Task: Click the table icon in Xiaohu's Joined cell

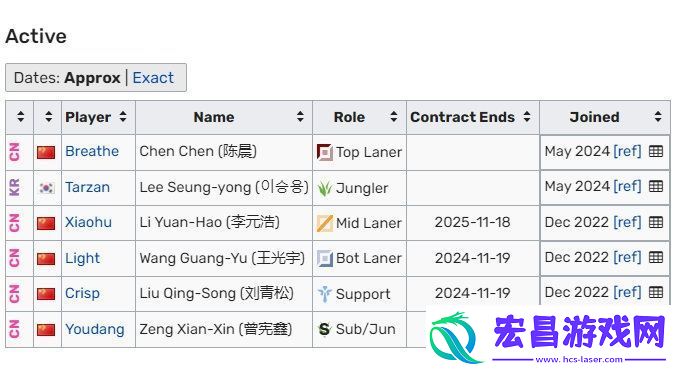Action: click(656, 222)
